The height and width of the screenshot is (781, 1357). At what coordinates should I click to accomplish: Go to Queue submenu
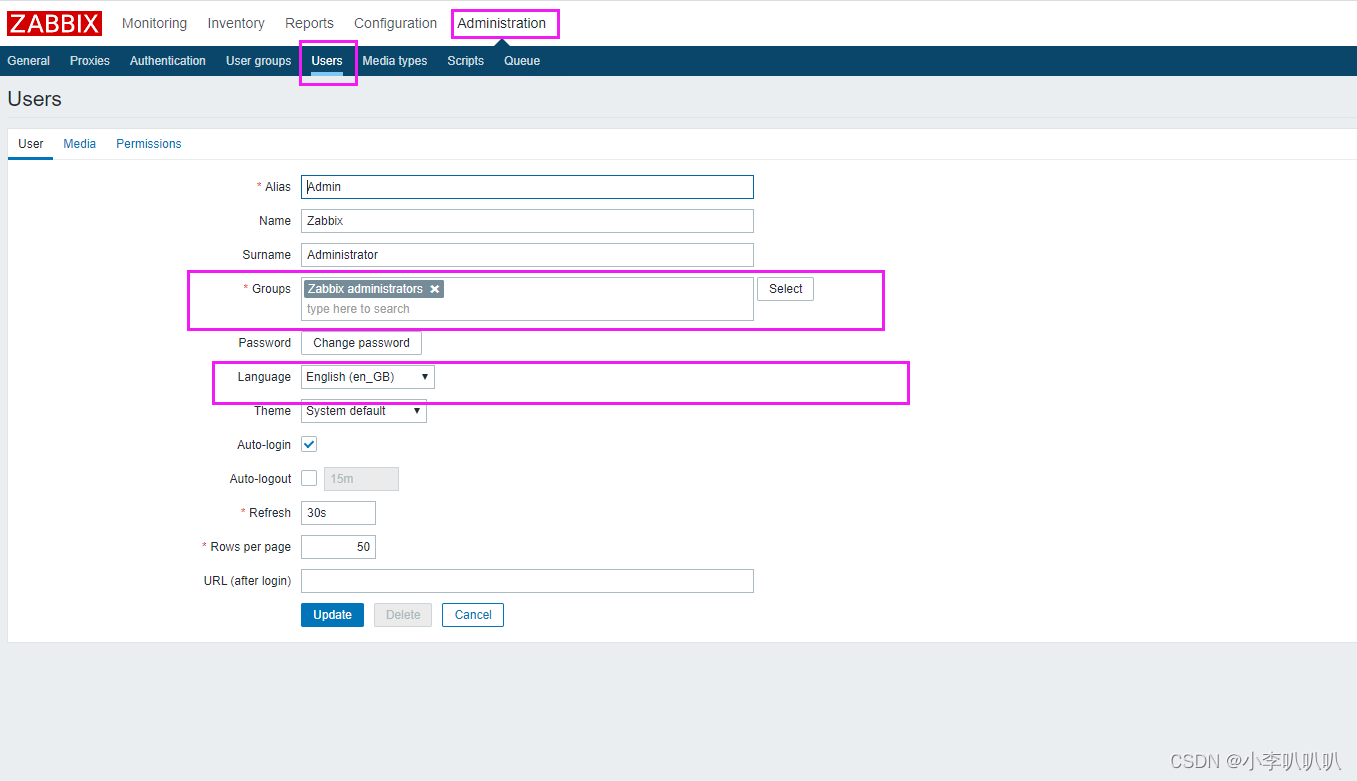click(x=522, y=61)
